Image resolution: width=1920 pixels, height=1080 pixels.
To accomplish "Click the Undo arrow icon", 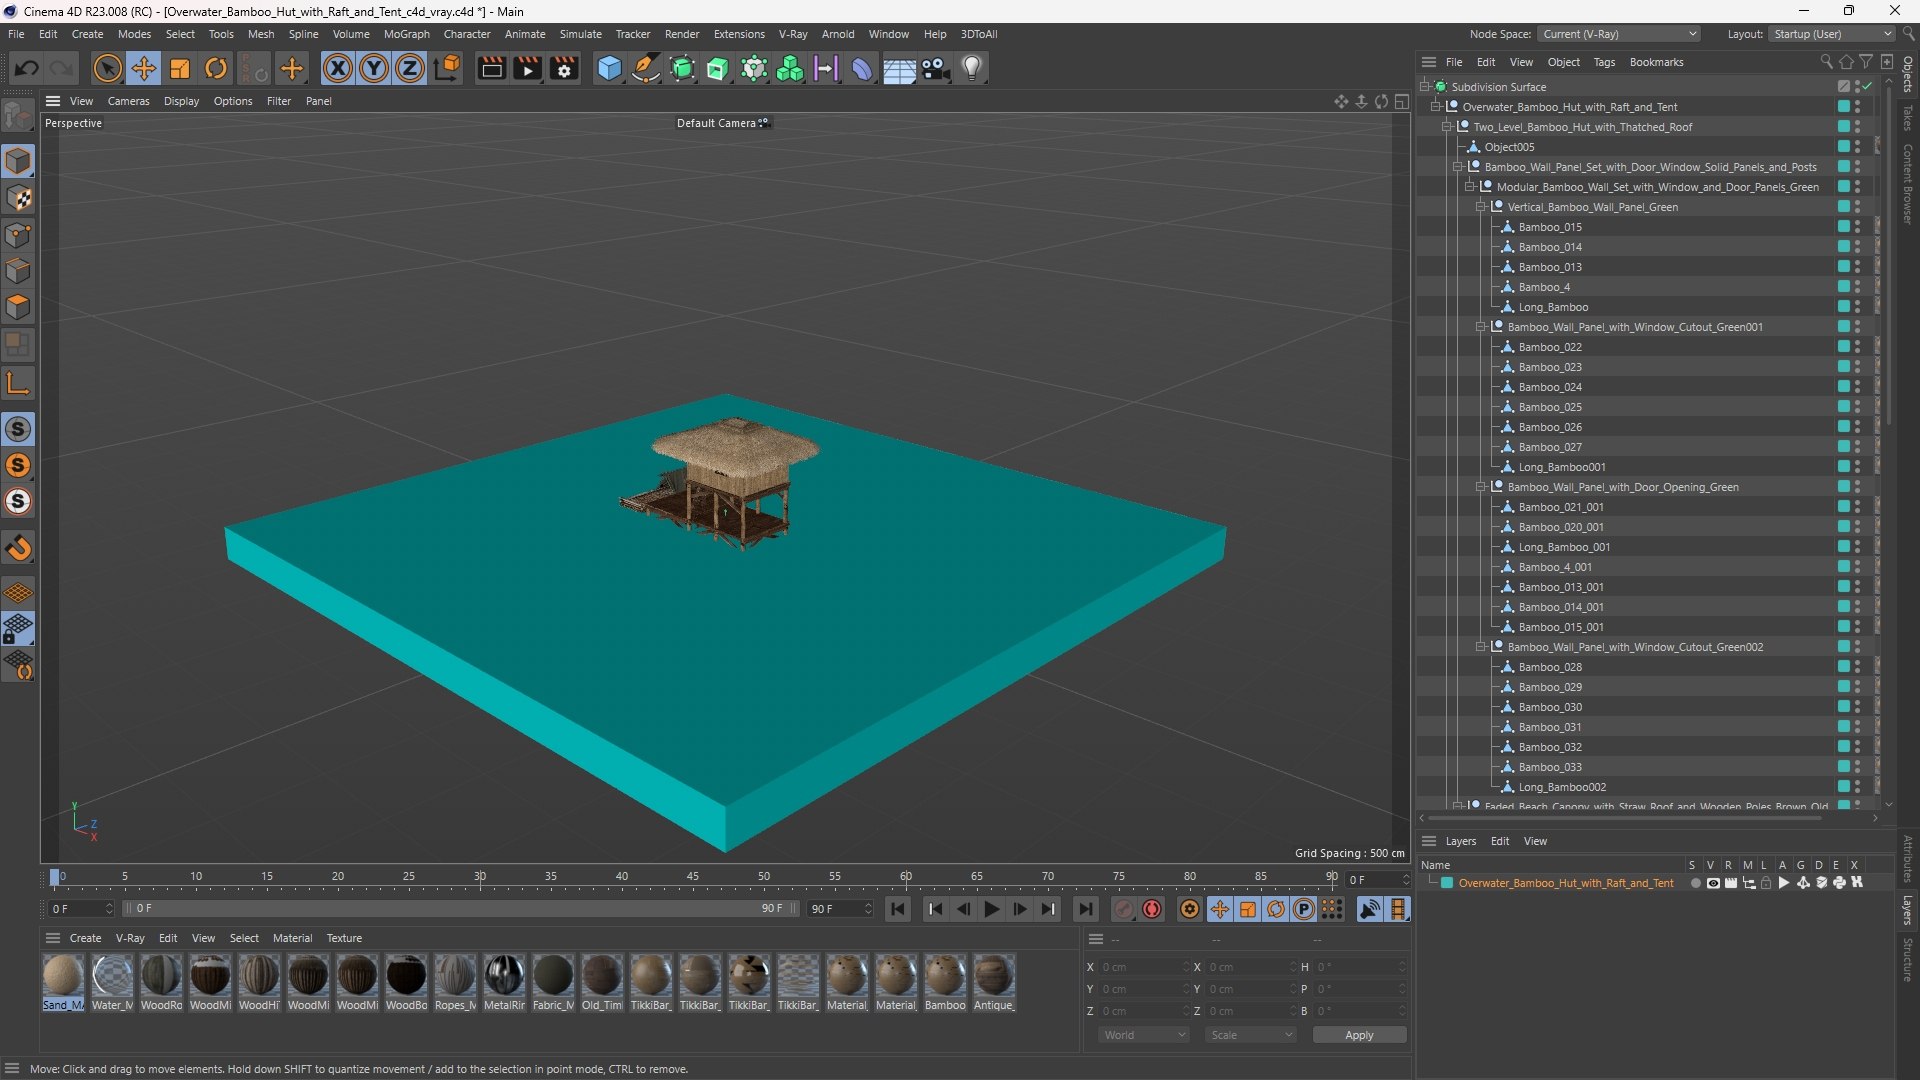I will 27,68.
